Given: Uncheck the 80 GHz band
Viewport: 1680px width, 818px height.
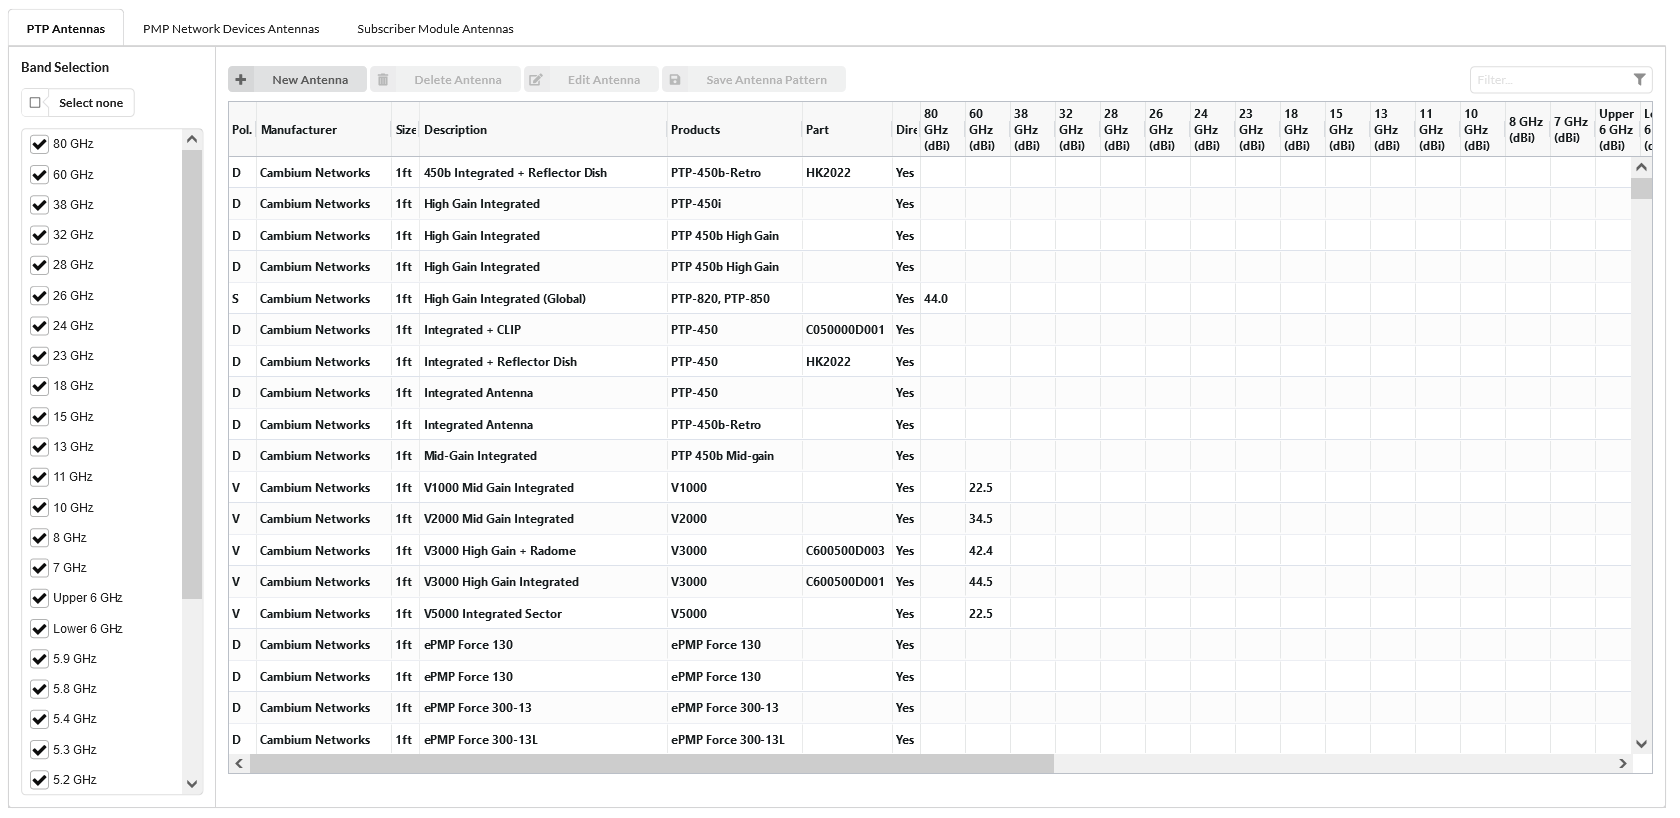Looking at the screenshot, I should click(39, 144).
